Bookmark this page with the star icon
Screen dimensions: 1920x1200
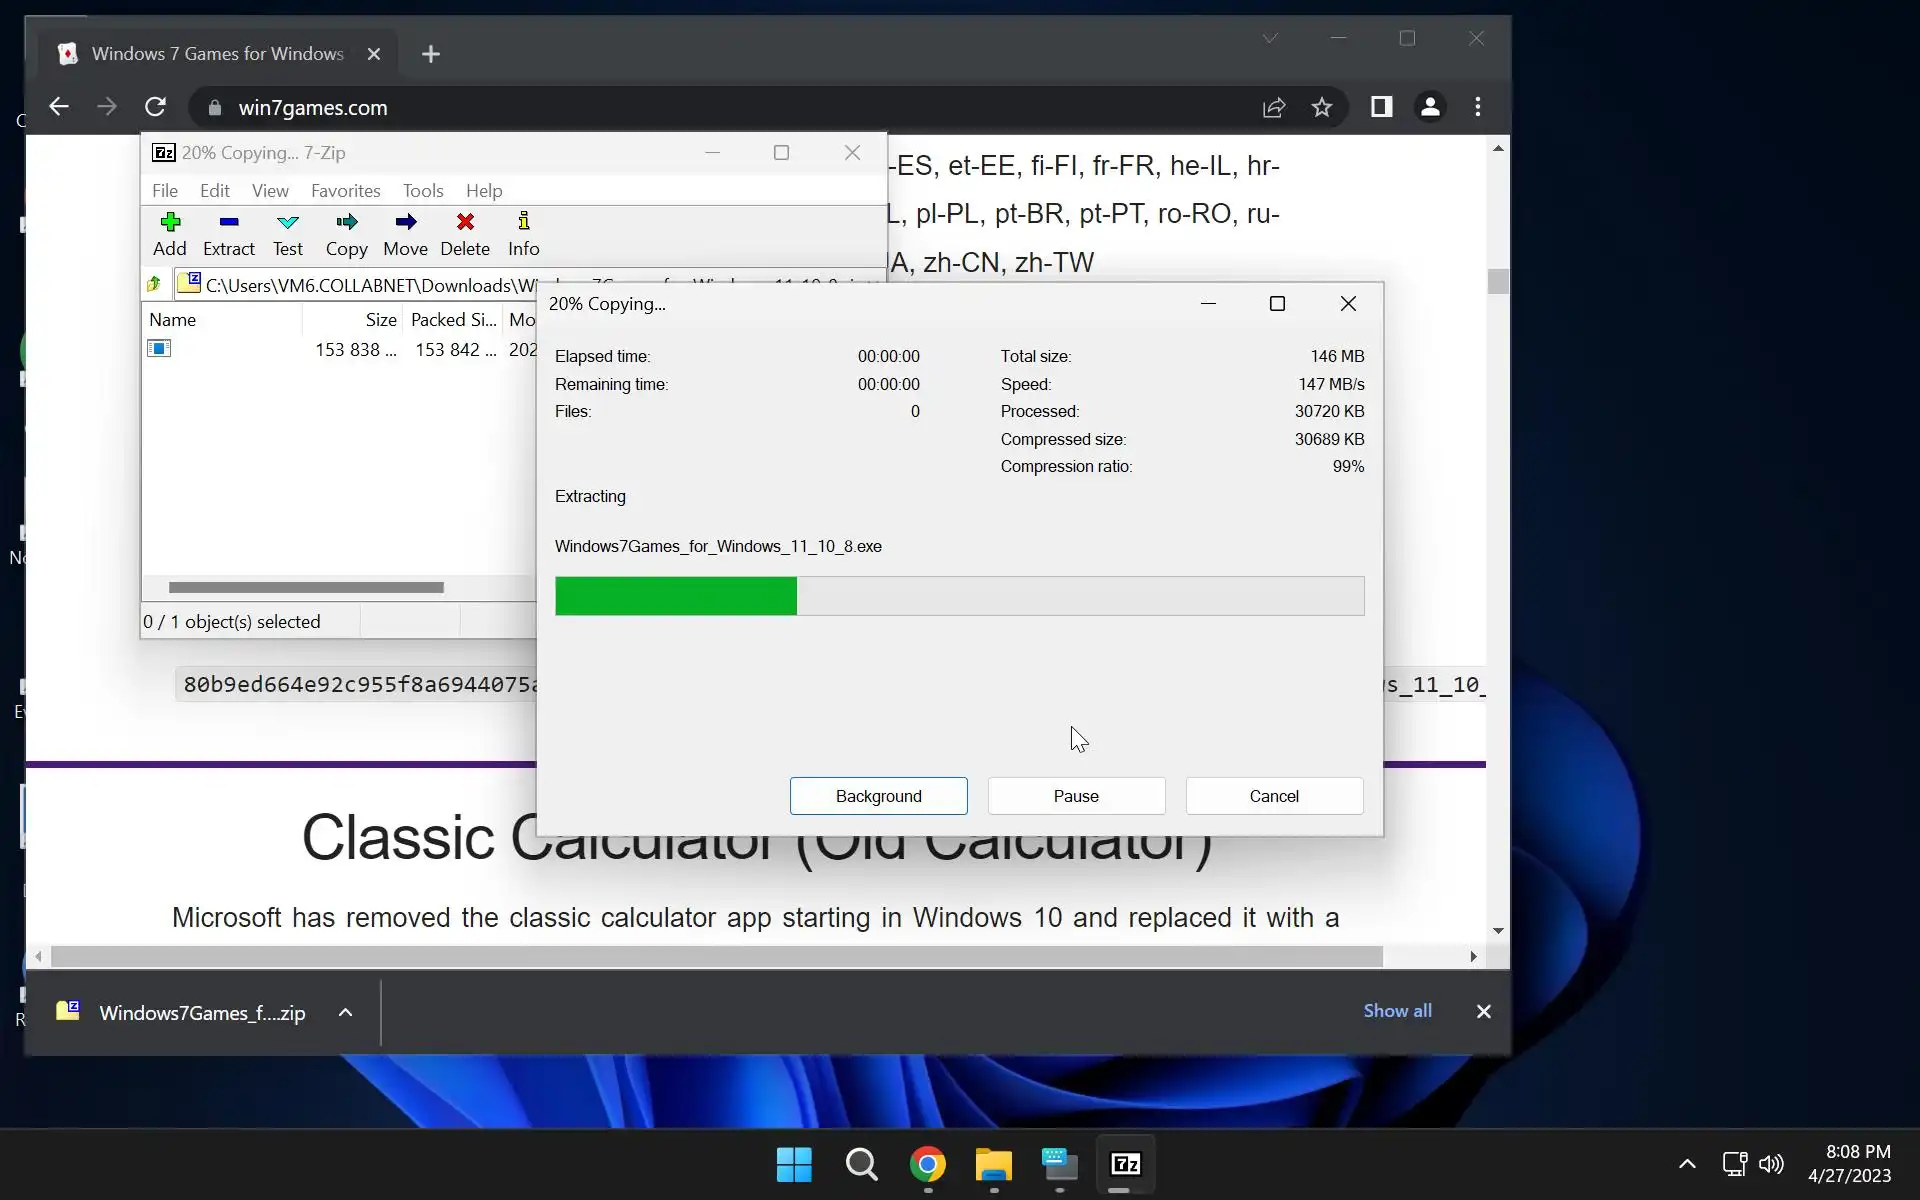click(x=1322, y=107)
